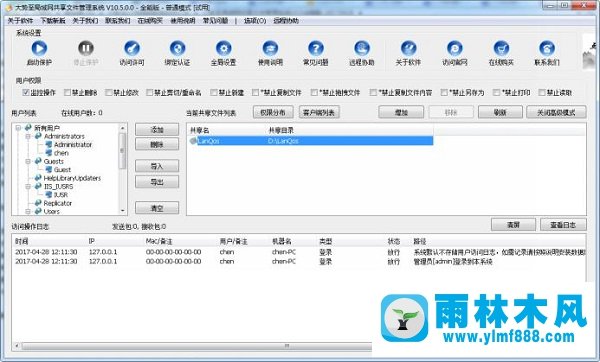This screenshot has width=600, height=362.
Task: Open 绑定认证 binding authentication icon
Action: click(x=178, y=48)
